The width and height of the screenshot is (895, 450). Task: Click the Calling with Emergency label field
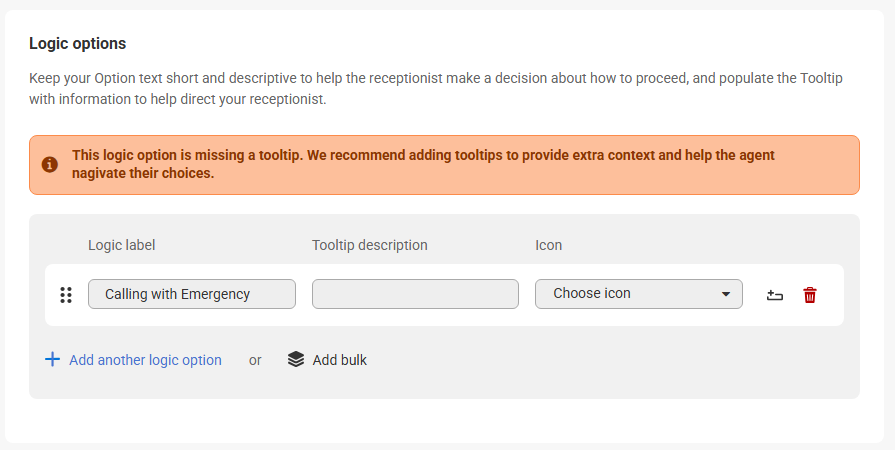[191, 294]
